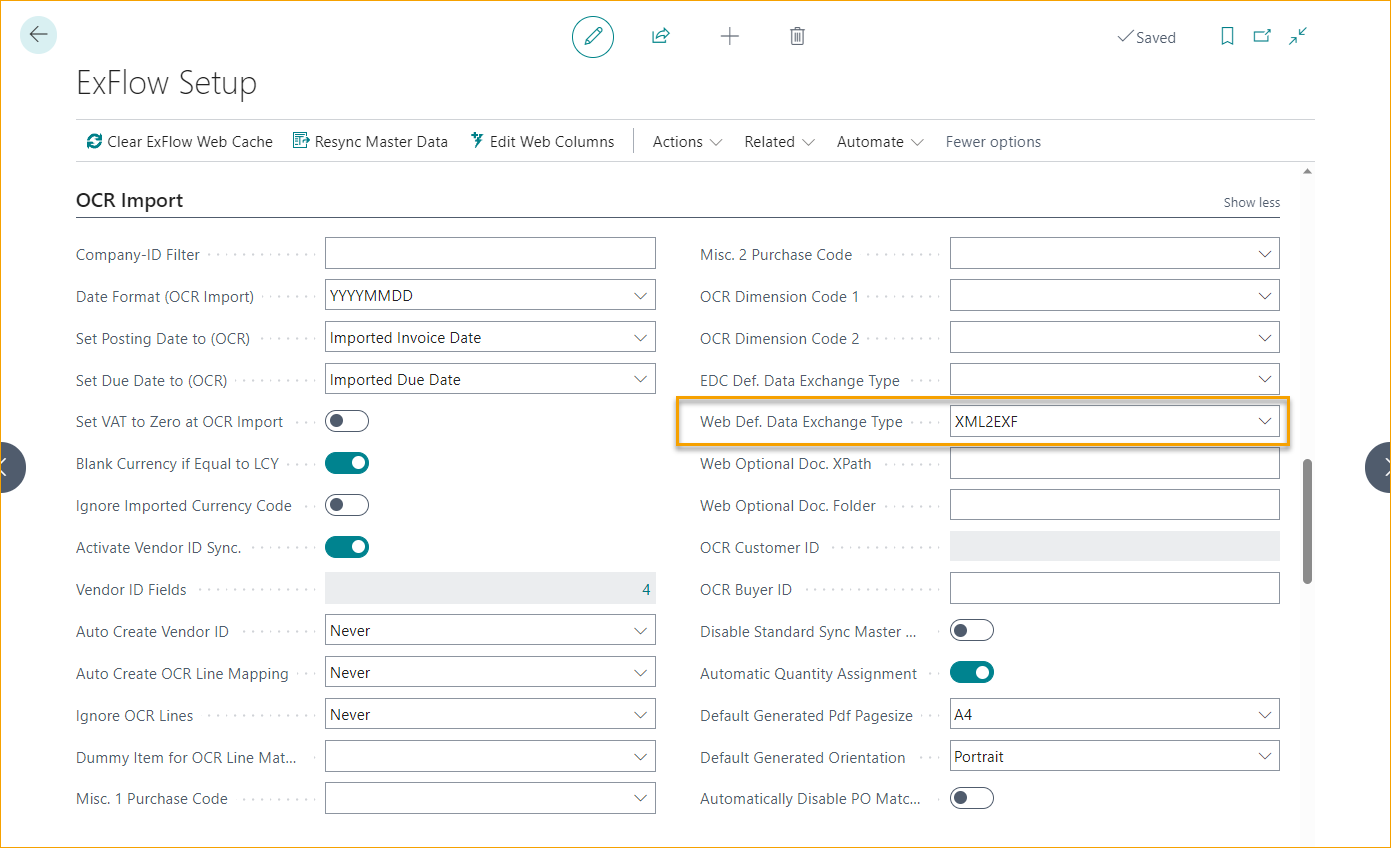The image size is (1391, 848).
Task: Open the Actions menu
Action: (x=687, y=142)
